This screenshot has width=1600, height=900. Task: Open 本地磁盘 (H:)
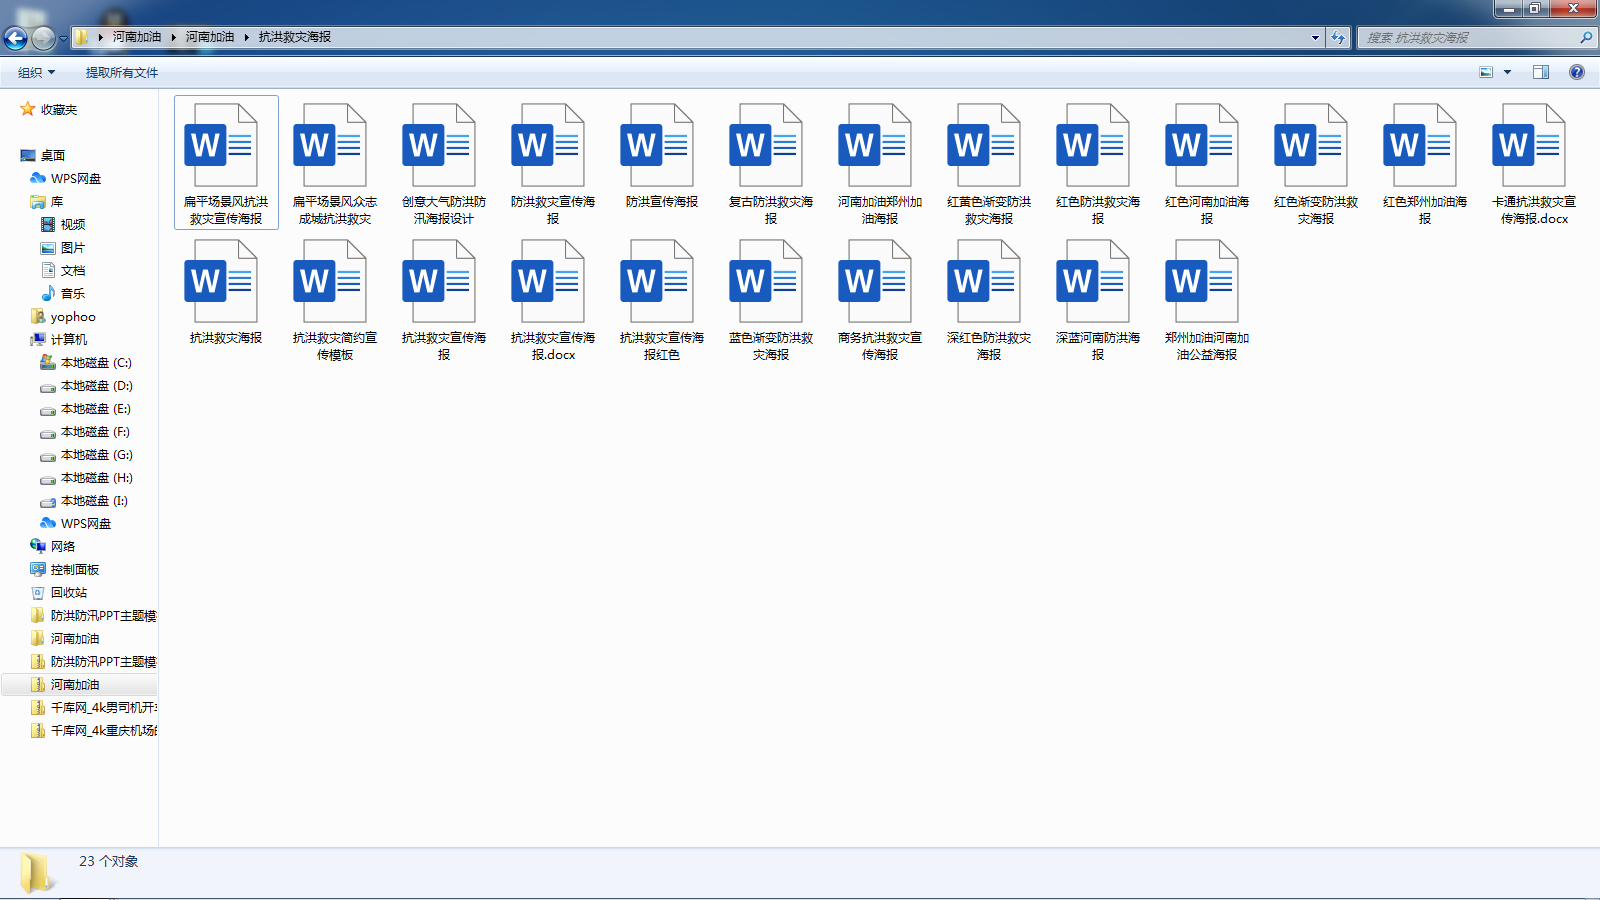96,477
